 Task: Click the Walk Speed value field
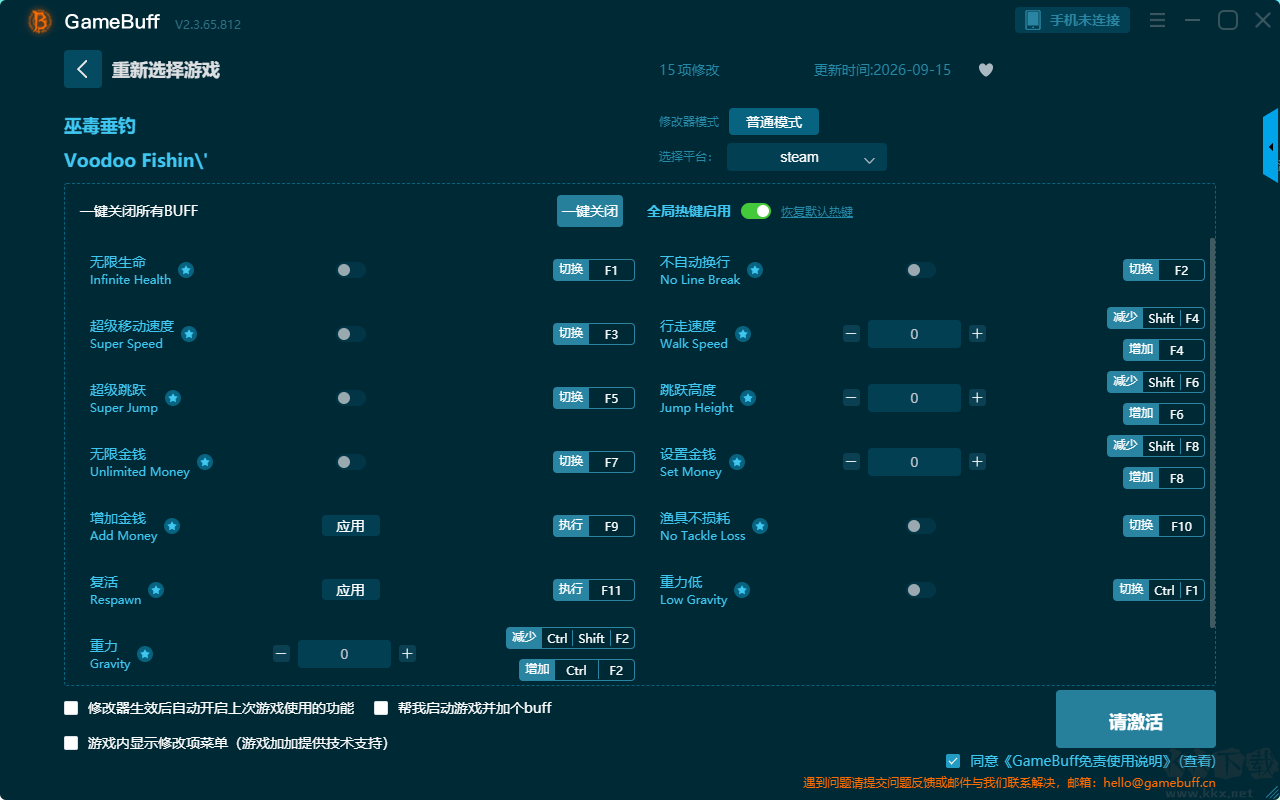tap(914, 334)
